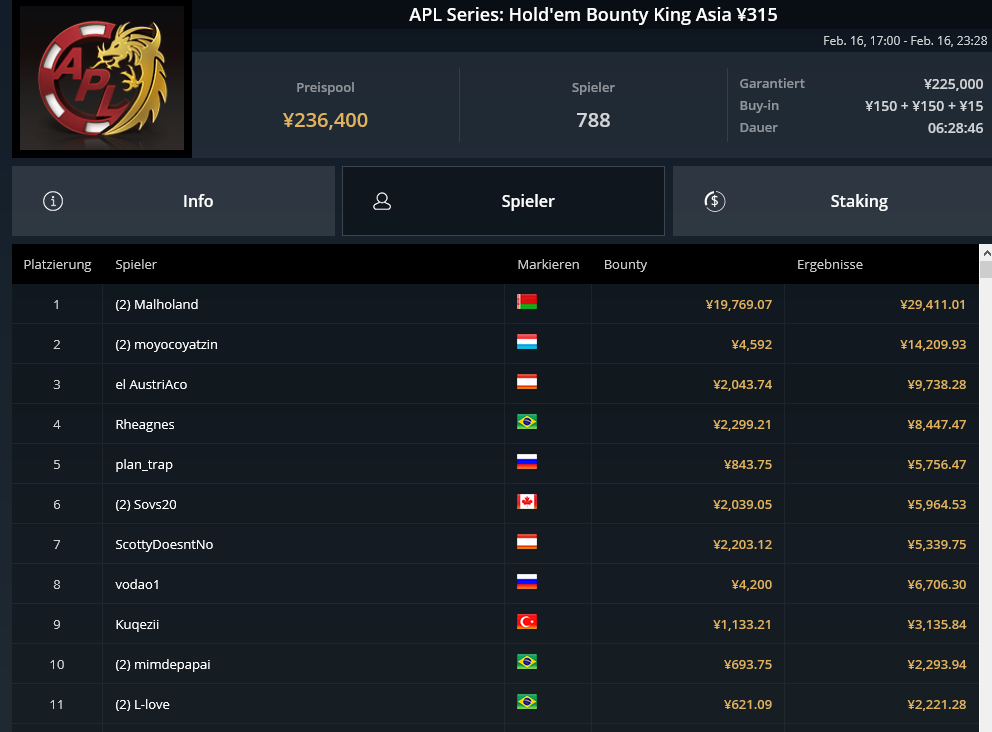Click the APL dragon chip logo
992x732 pixels.
point(102,78)
